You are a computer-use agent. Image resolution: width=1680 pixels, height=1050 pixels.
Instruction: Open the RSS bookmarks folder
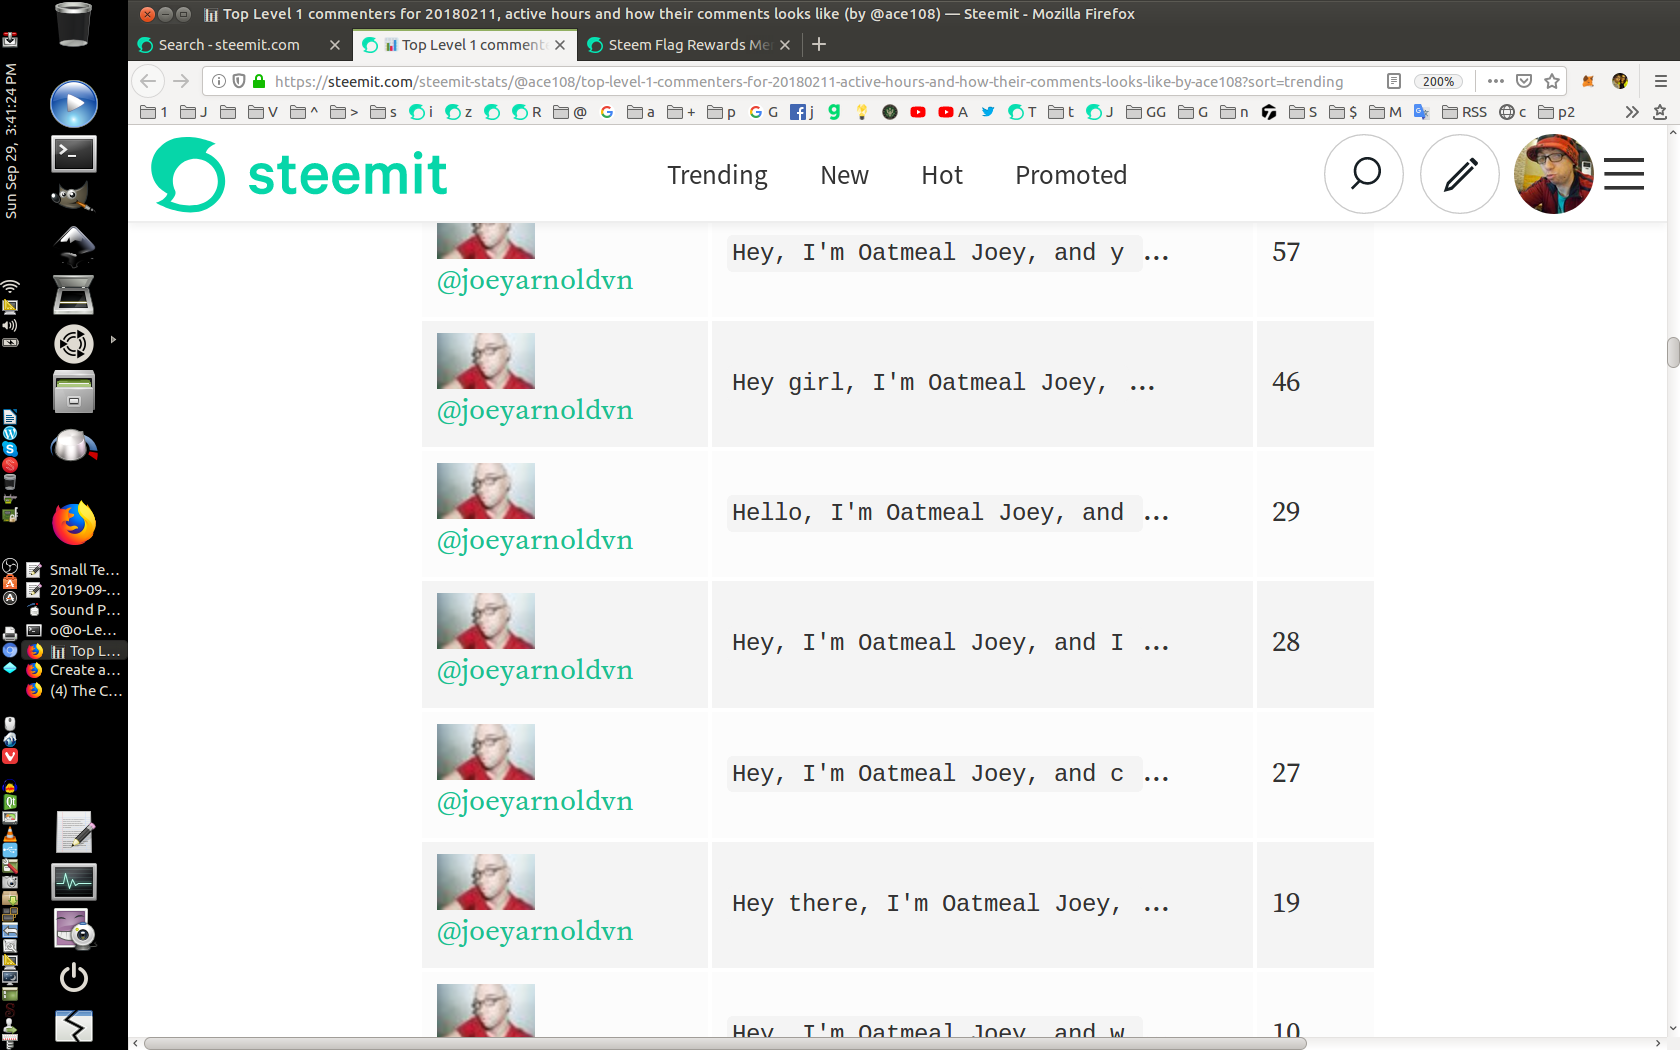tap(1464, 112)
